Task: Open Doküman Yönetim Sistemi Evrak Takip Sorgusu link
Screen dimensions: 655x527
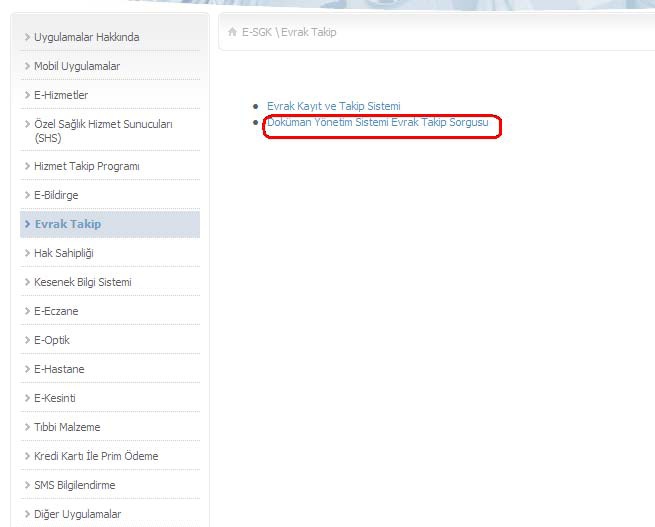Action: click(x=377, y=122)
